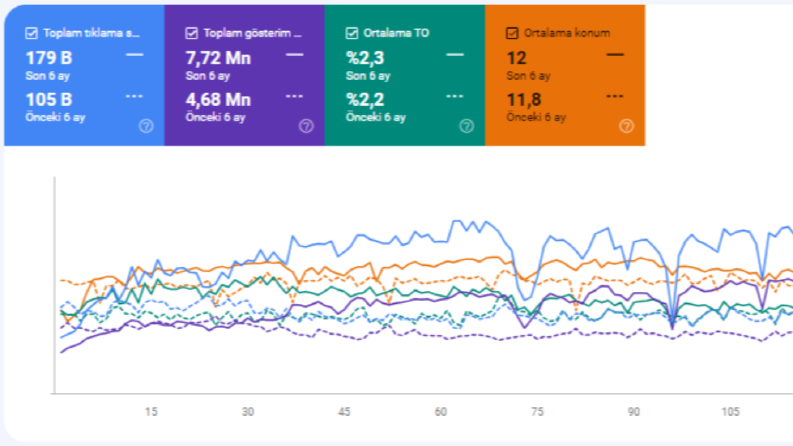793x446 pixels.
Task: Click dashed line legend on purple card
Action: pos(295,96)
